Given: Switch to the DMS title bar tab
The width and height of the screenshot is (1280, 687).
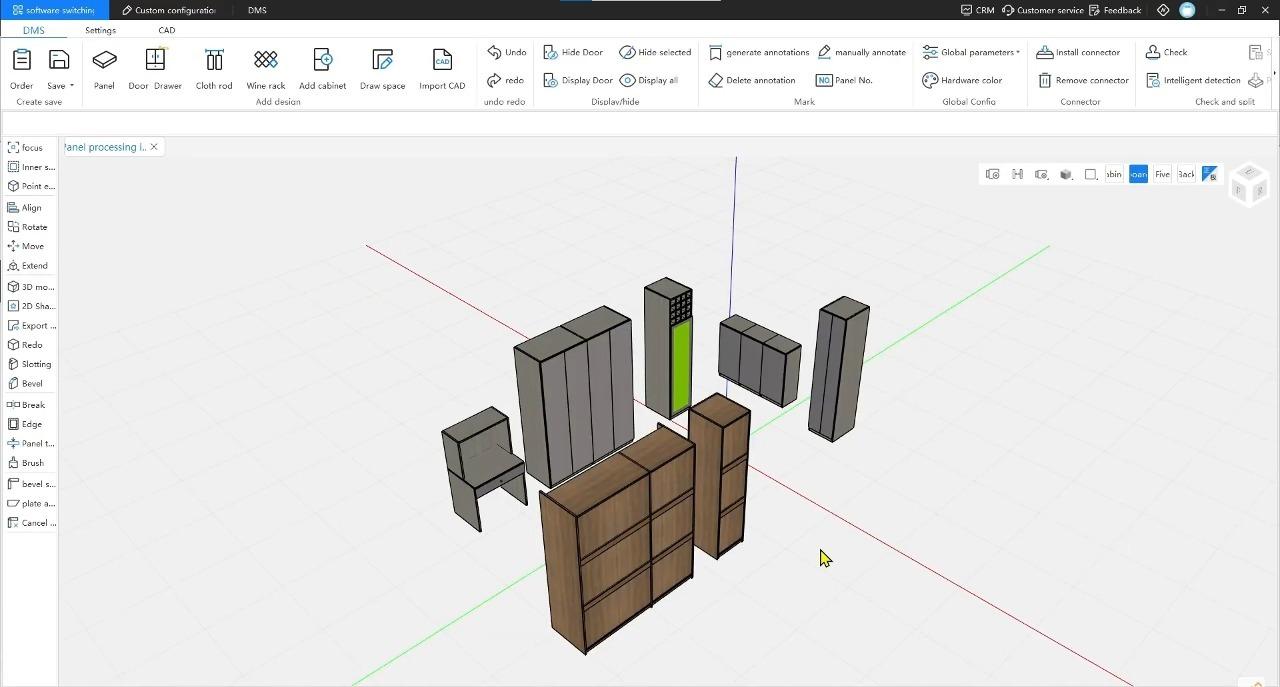Looking at the screenshot, I should click(257, 10).
